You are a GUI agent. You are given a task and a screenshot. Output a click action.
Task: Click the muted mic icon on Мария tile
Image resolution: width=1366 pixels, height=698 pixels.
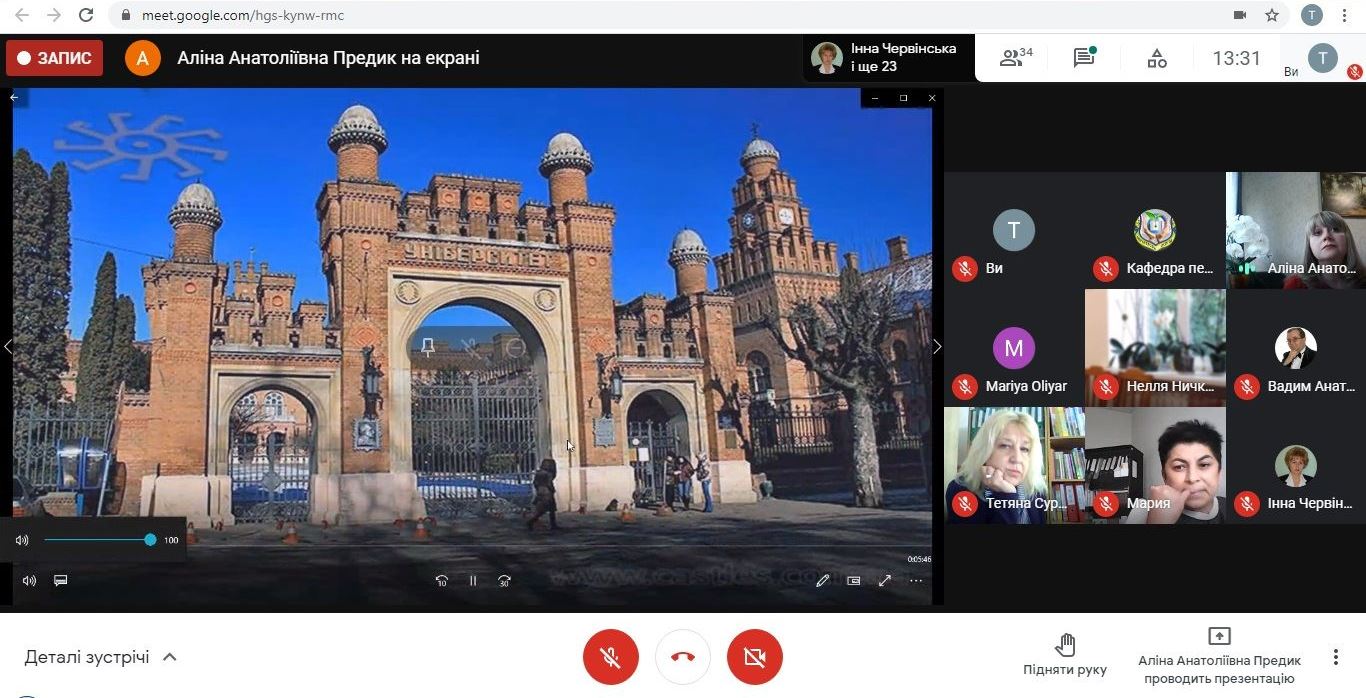1105,503
